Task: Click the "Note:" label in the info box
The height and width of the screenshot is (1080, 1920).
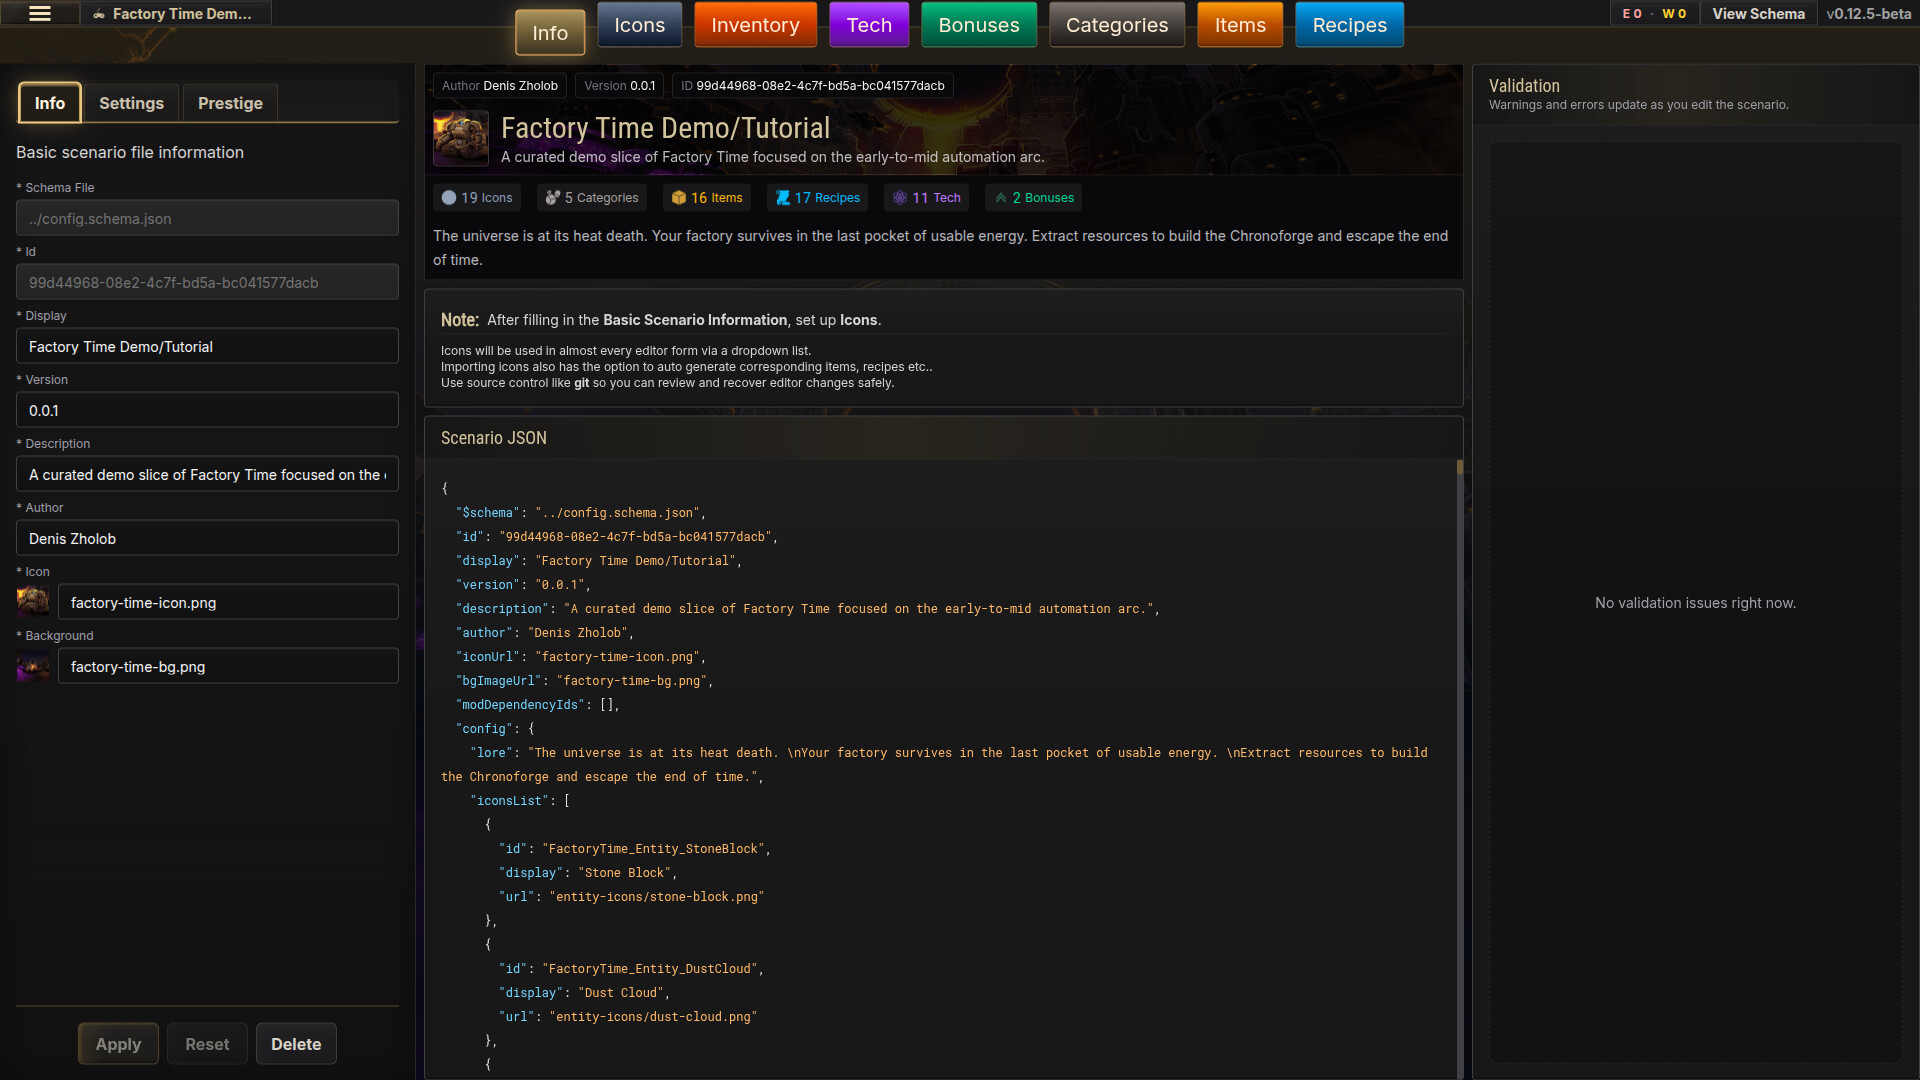Action: pos(460,320)
